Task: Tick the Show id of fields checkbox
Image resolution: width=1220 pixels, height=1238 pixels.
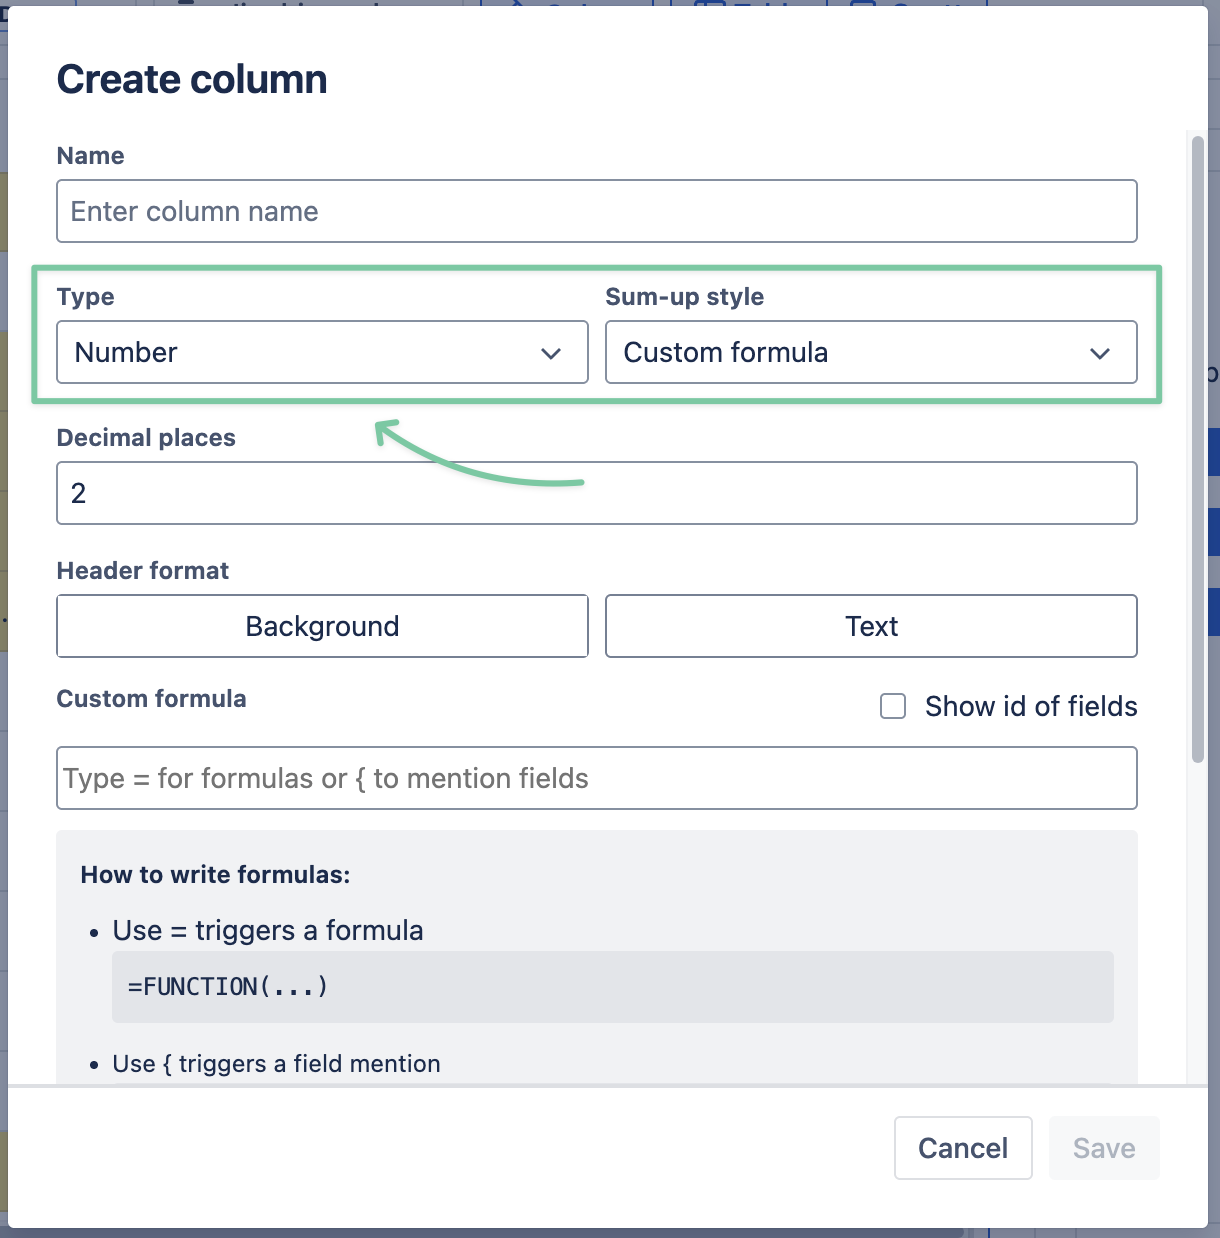Action: pyautogui.click(x=893, y=707)
